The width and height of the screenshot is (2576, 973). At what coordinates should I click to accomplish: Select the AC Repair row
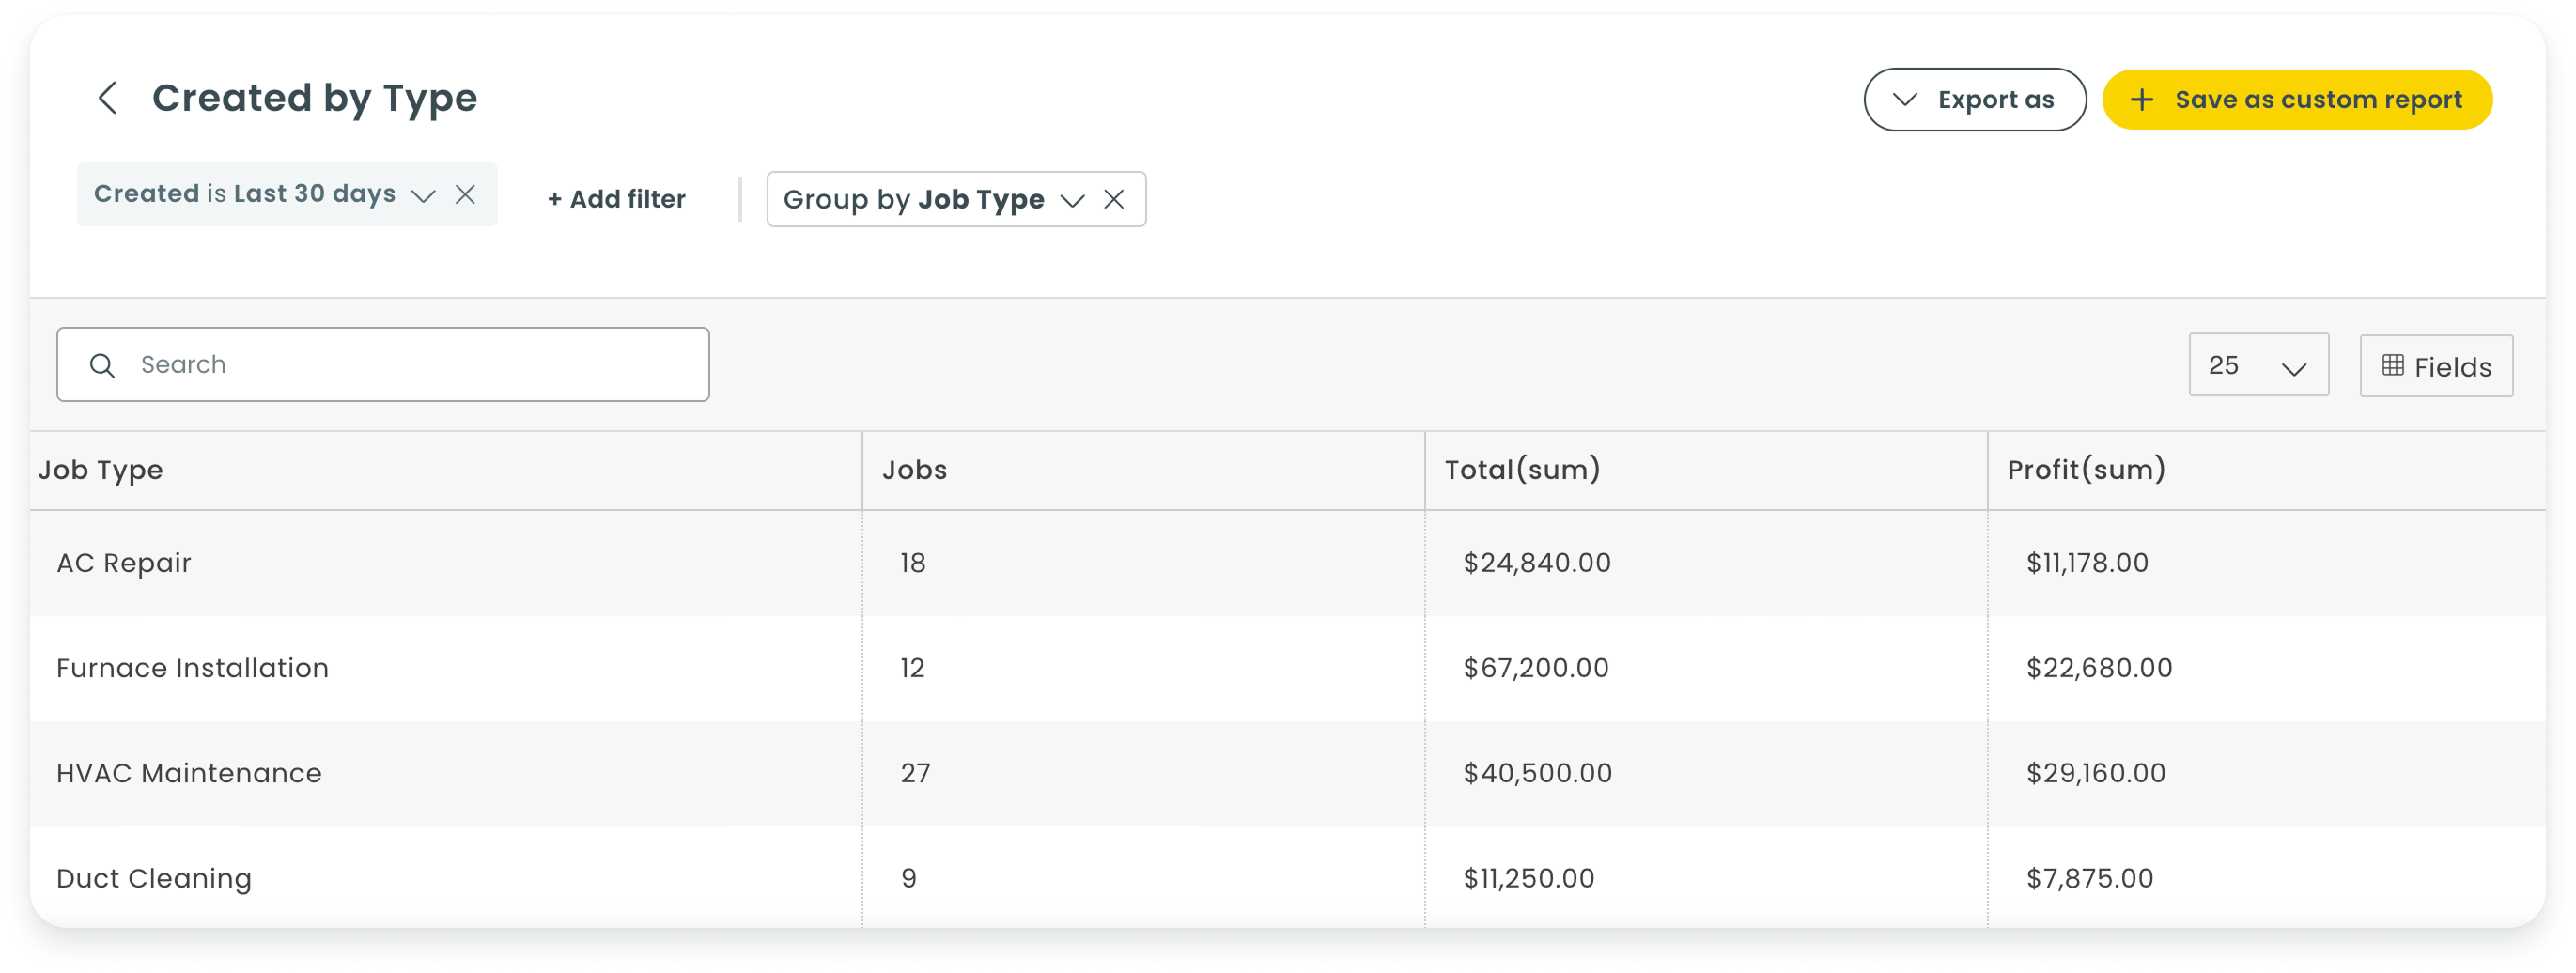[x=1288, y=563]
